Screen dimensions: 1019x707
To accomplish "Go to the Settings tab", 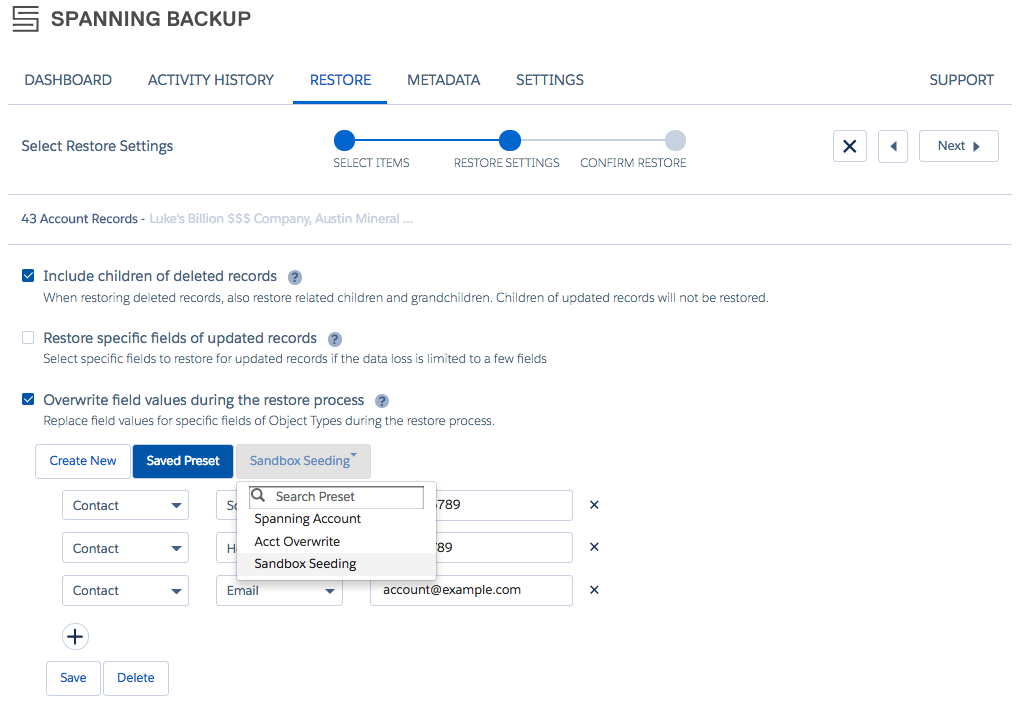I will [x=550, y=80].
